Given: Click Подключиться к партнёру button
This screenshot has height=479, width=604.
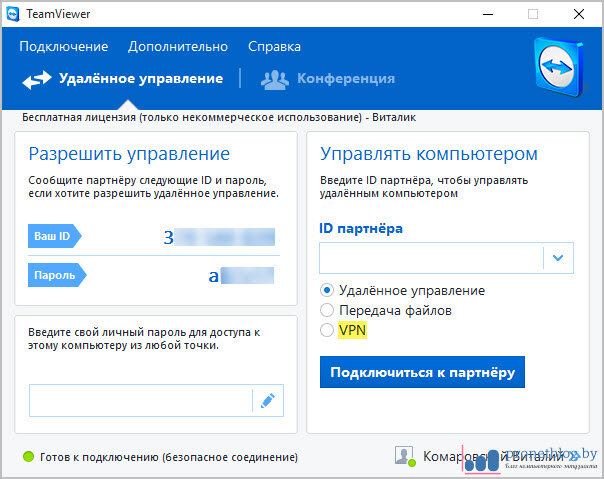Looking at the screenshot, I should (x=422, y=372).
